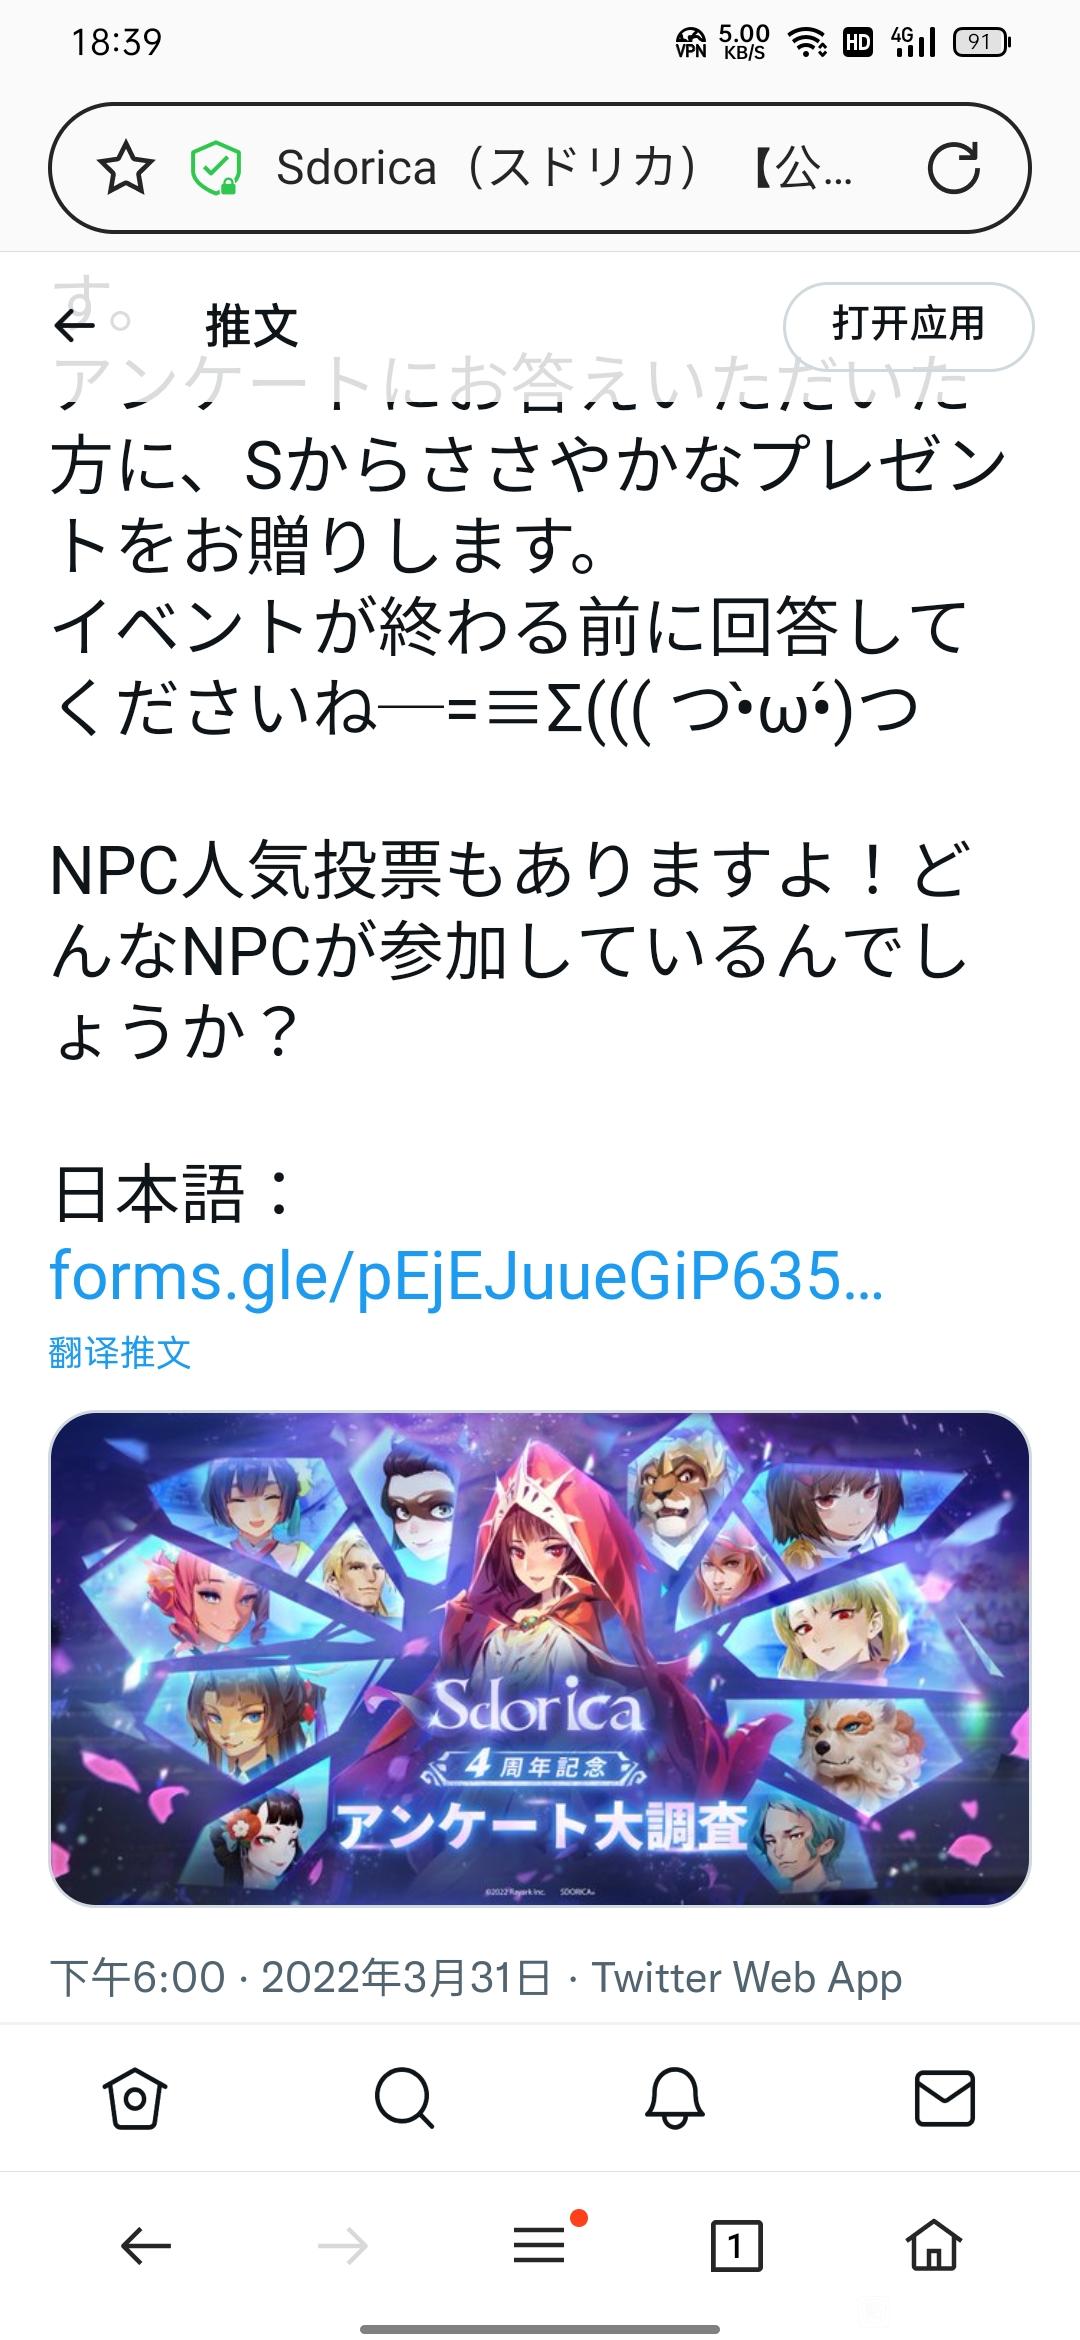The height and width of the screenshot is (2340, 1080).
Task: Open Twitter direct messages envelope
Action: 945,2097
